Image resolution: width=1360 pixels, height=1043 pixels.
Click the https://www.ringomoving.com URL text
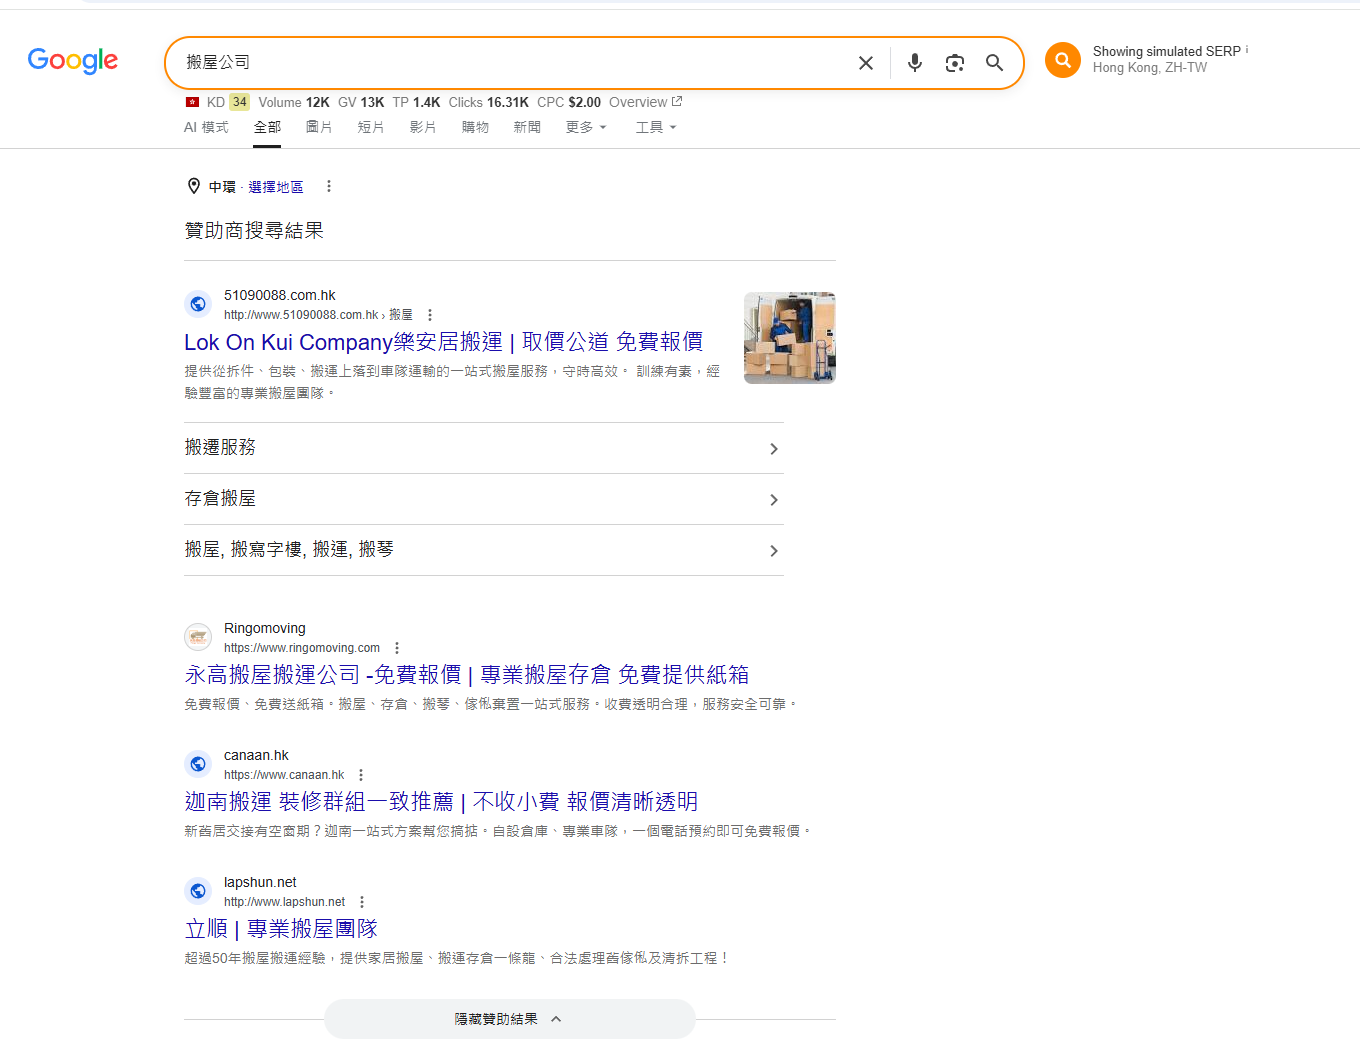[302, 648]
